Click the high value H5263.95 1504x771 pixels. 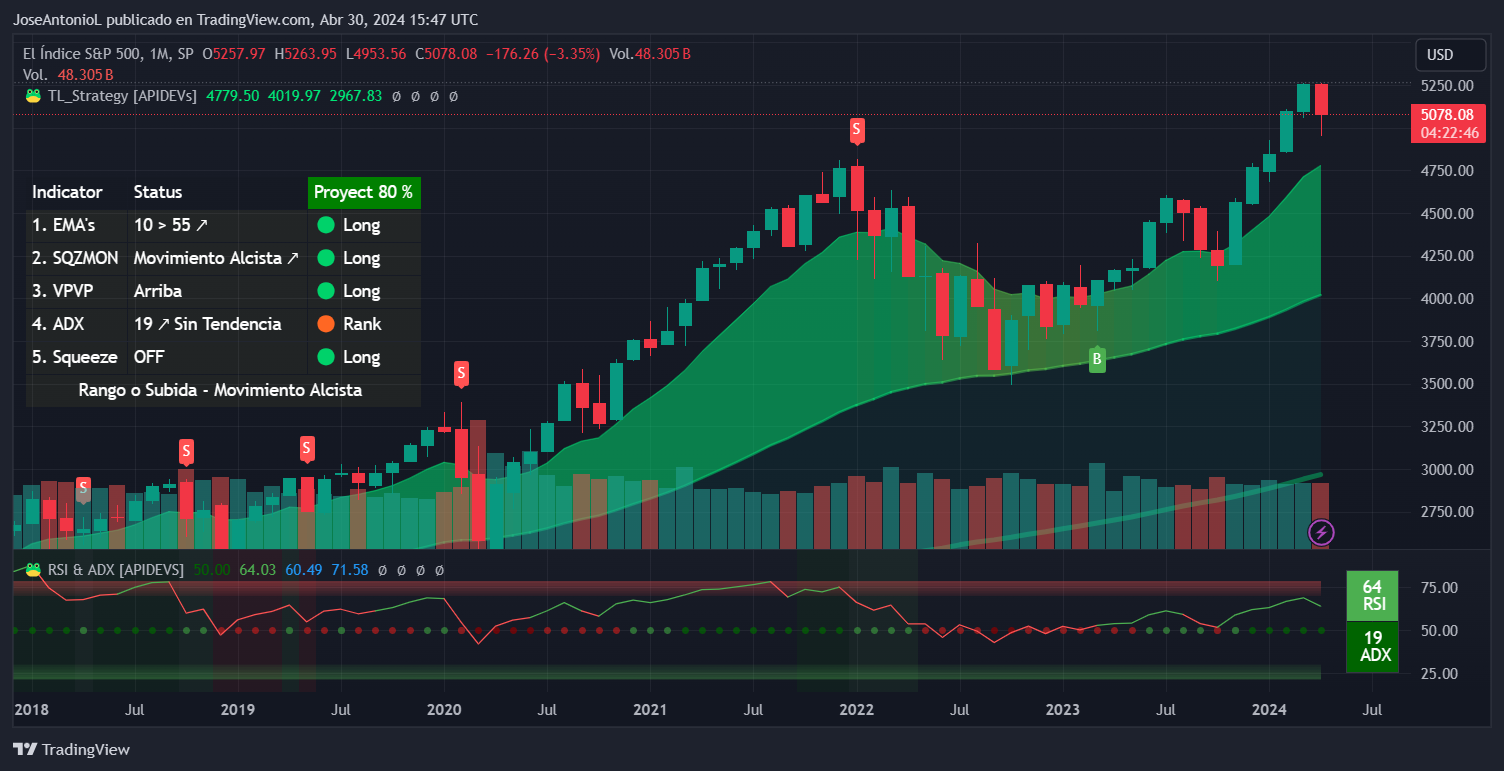pyautogui.click(x=306, y=53)
